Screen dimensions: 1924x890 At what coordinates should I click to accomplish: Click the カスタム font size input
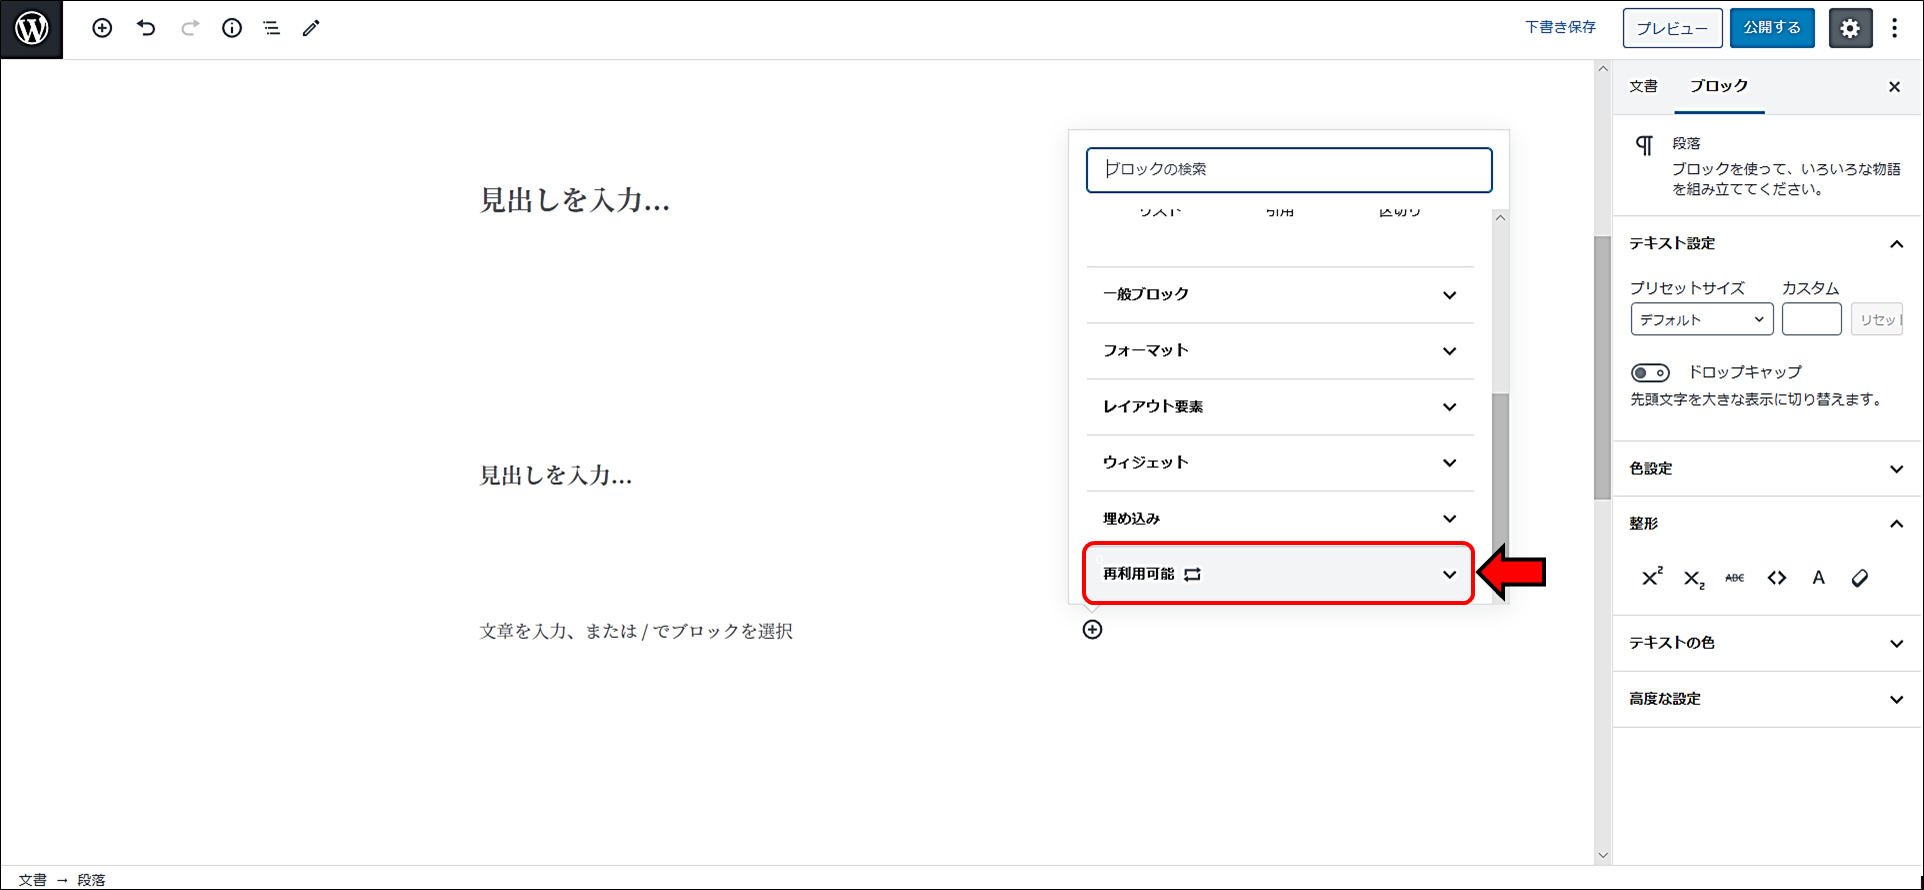click(1811, 319)
